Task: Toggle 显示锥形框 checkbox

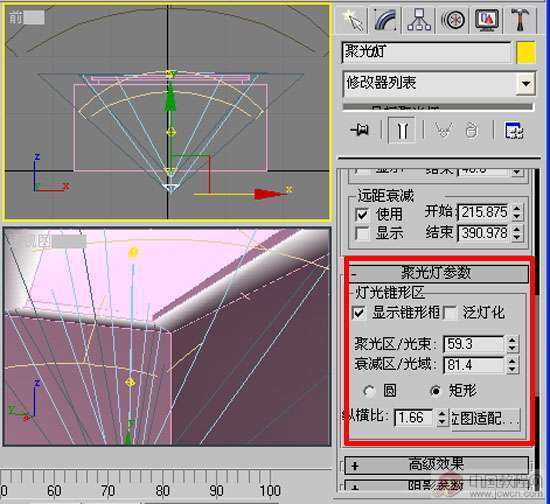Action: 359,313
